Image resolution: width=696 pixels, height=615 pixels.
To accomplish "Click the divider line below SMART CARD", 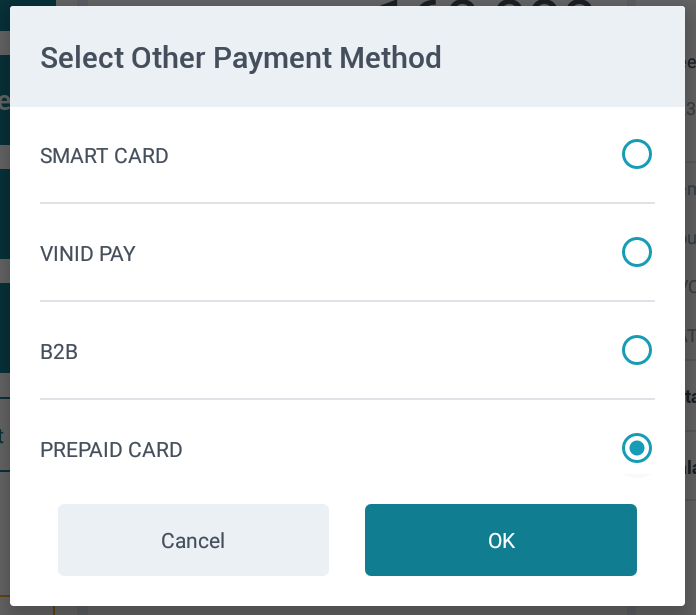I will 347,203.
